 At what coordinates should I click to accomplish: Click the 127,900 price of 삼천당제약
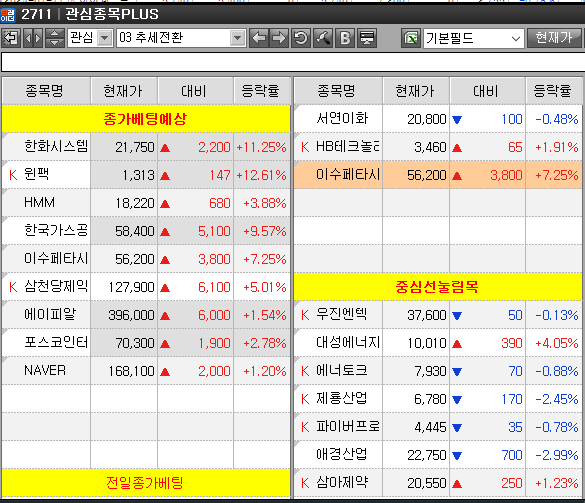131,287
